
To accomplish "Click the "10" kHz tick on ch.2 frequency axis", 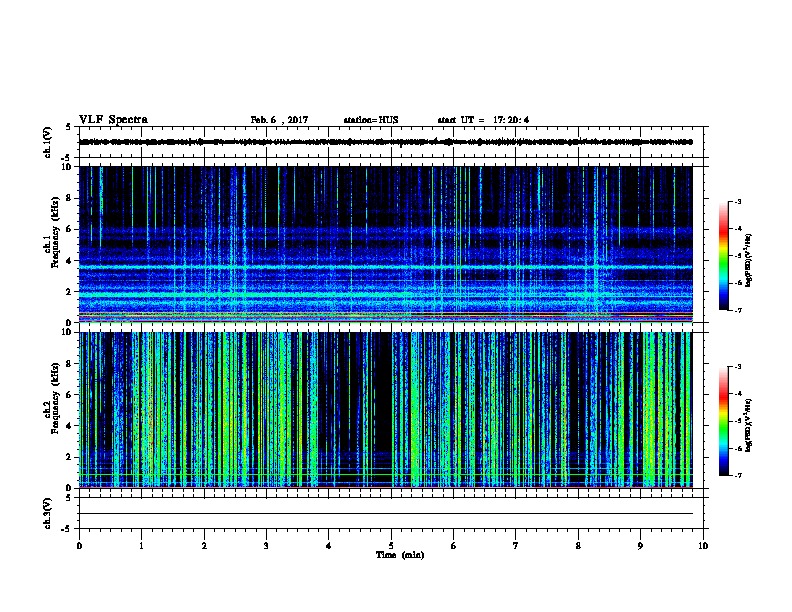I will [x=69, y=332].
